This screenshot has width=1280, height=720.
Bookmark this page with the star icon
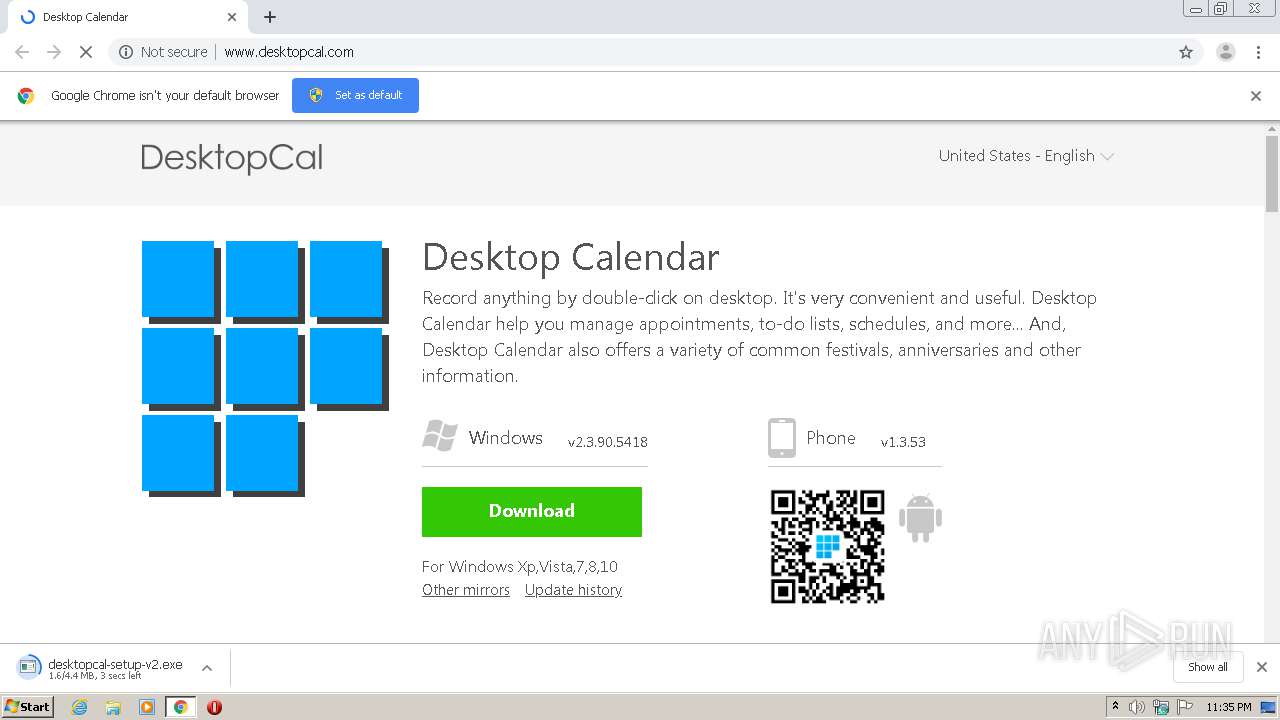click(x=1186, y=52)
